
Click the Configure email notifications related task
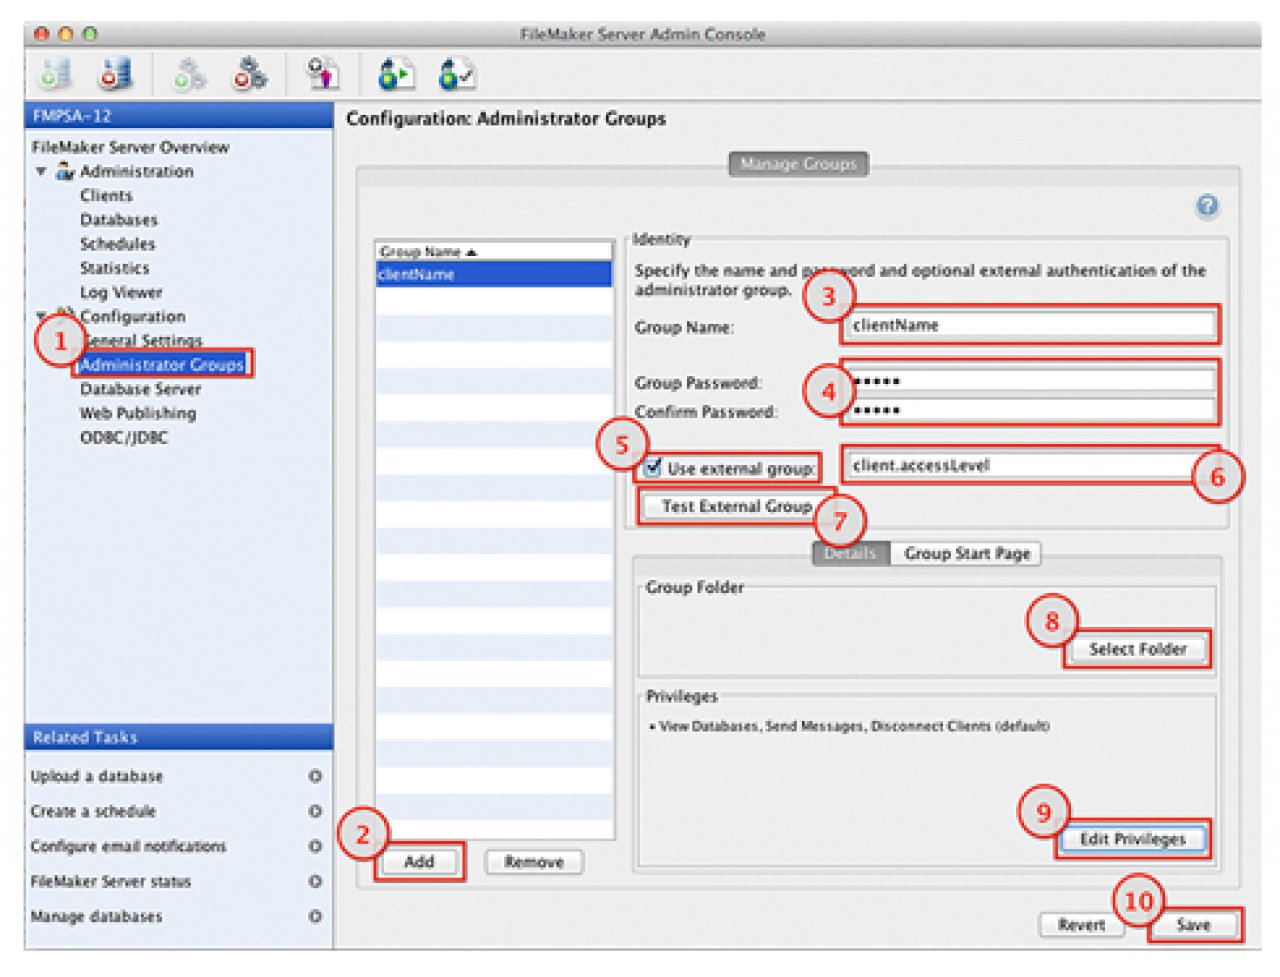tap(128, 846)
